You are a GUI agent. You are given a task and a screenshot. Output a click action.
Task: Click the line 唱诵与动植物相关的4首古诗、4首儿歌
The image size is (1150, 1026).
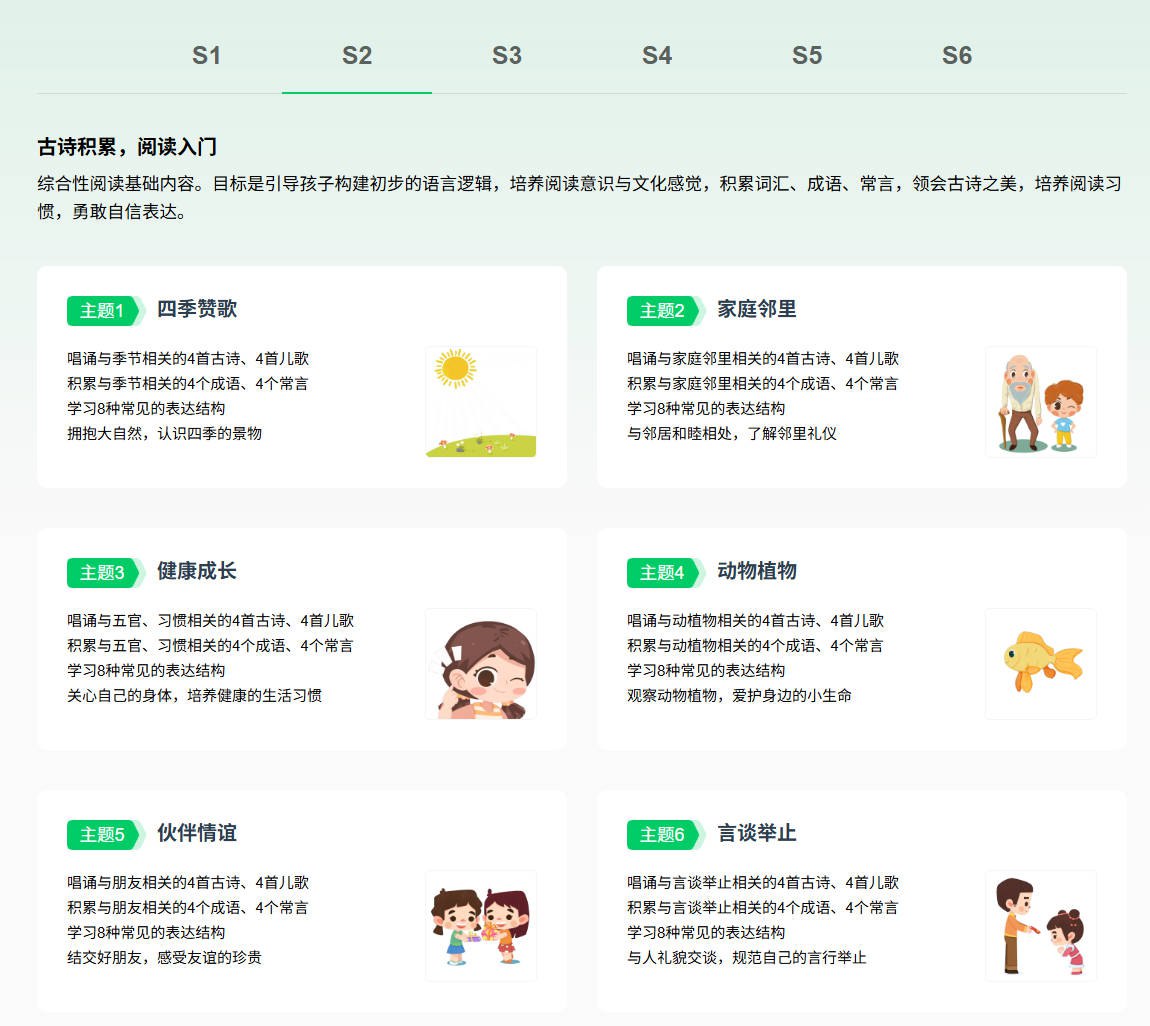tap(755, 620)
